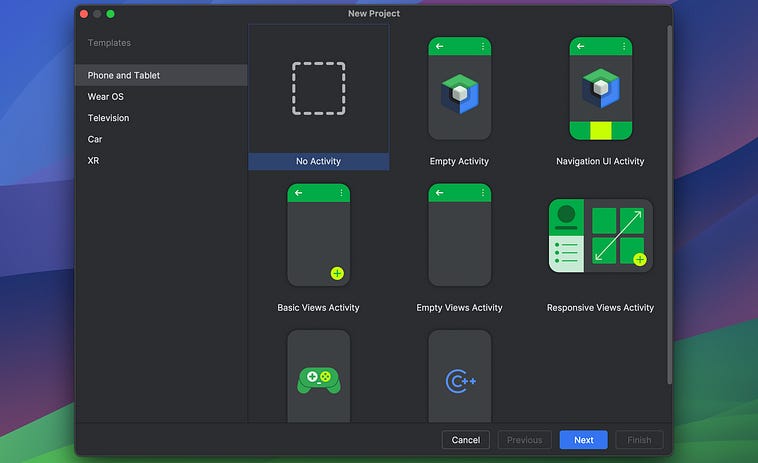This screenshot has height=463, width=758.
Task: Proceed with the Next button
Action: click(x=583, y=440)
